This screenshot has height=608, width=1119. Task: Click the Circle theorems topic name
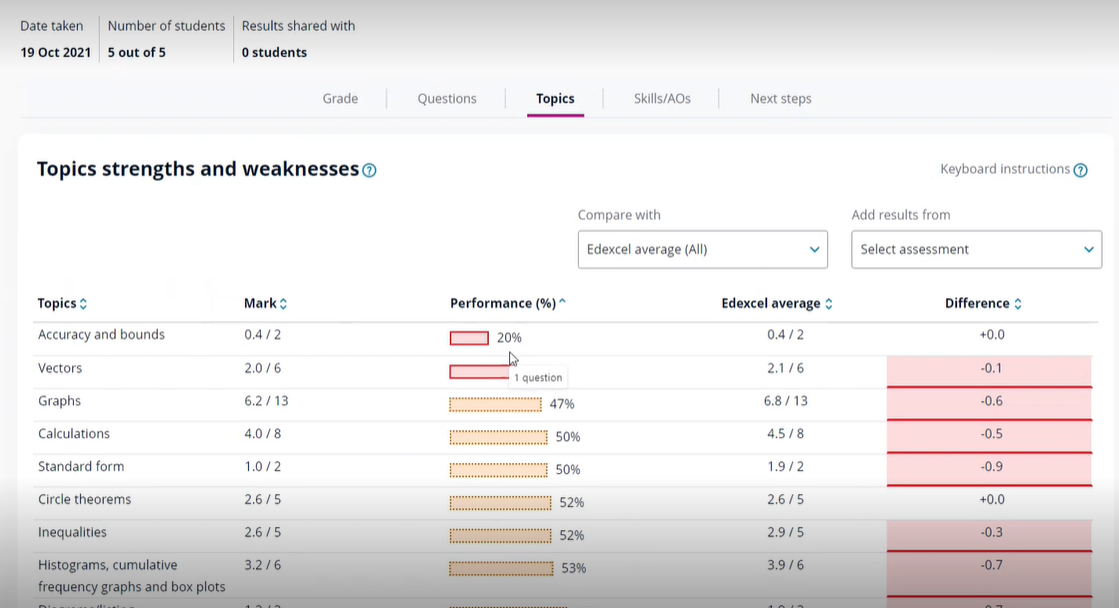coord(84,500)
